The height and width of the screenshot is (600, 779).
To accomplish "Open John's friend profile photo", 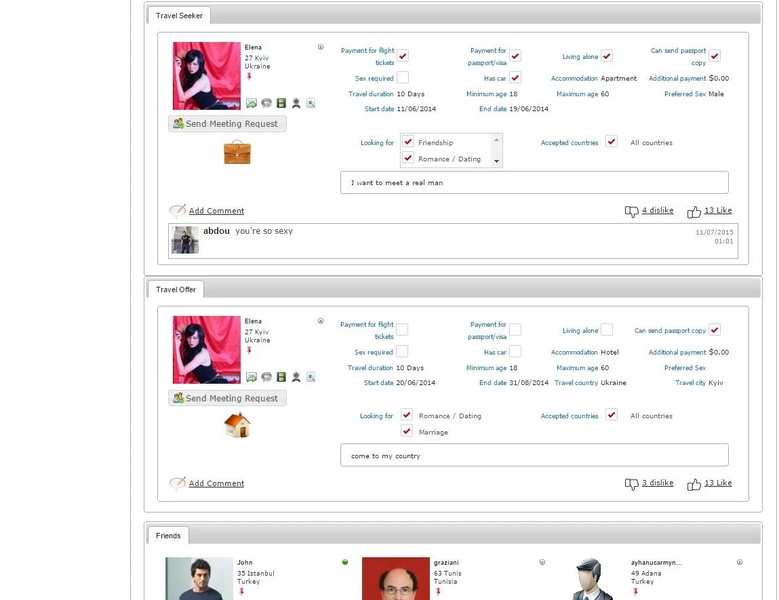I will tap(199, 578).
